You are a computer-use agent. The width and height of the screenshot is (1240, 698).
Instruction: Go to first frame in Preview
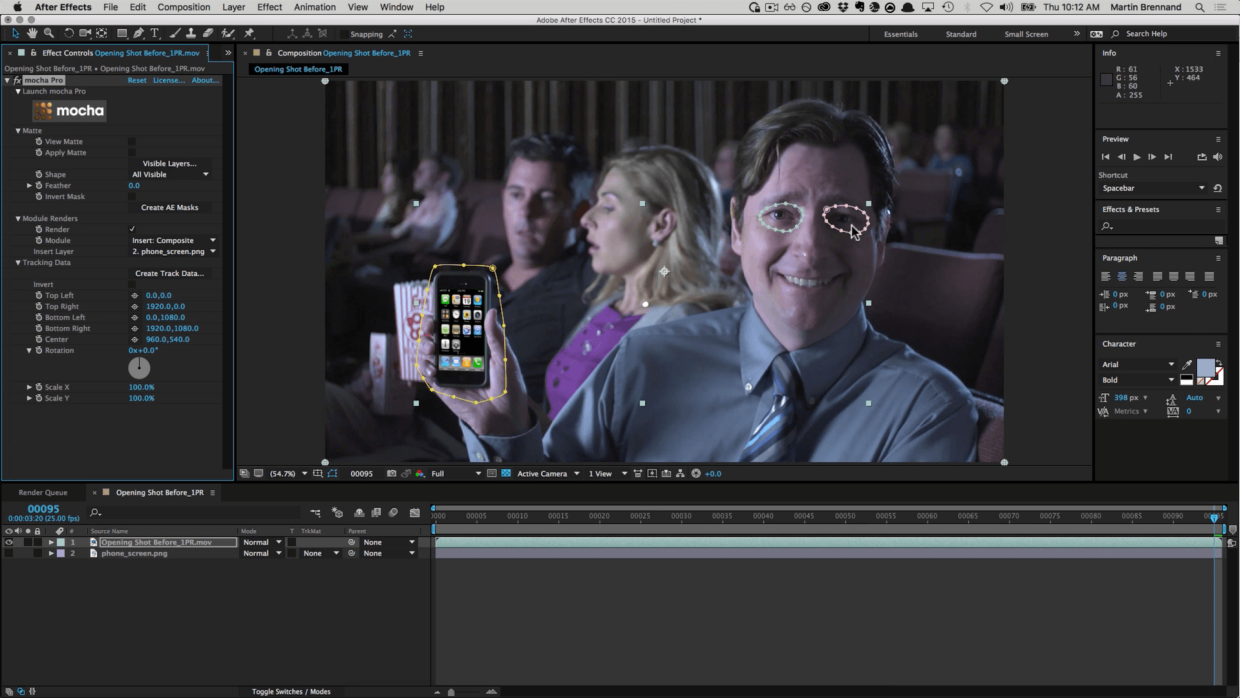(1105, 157)
